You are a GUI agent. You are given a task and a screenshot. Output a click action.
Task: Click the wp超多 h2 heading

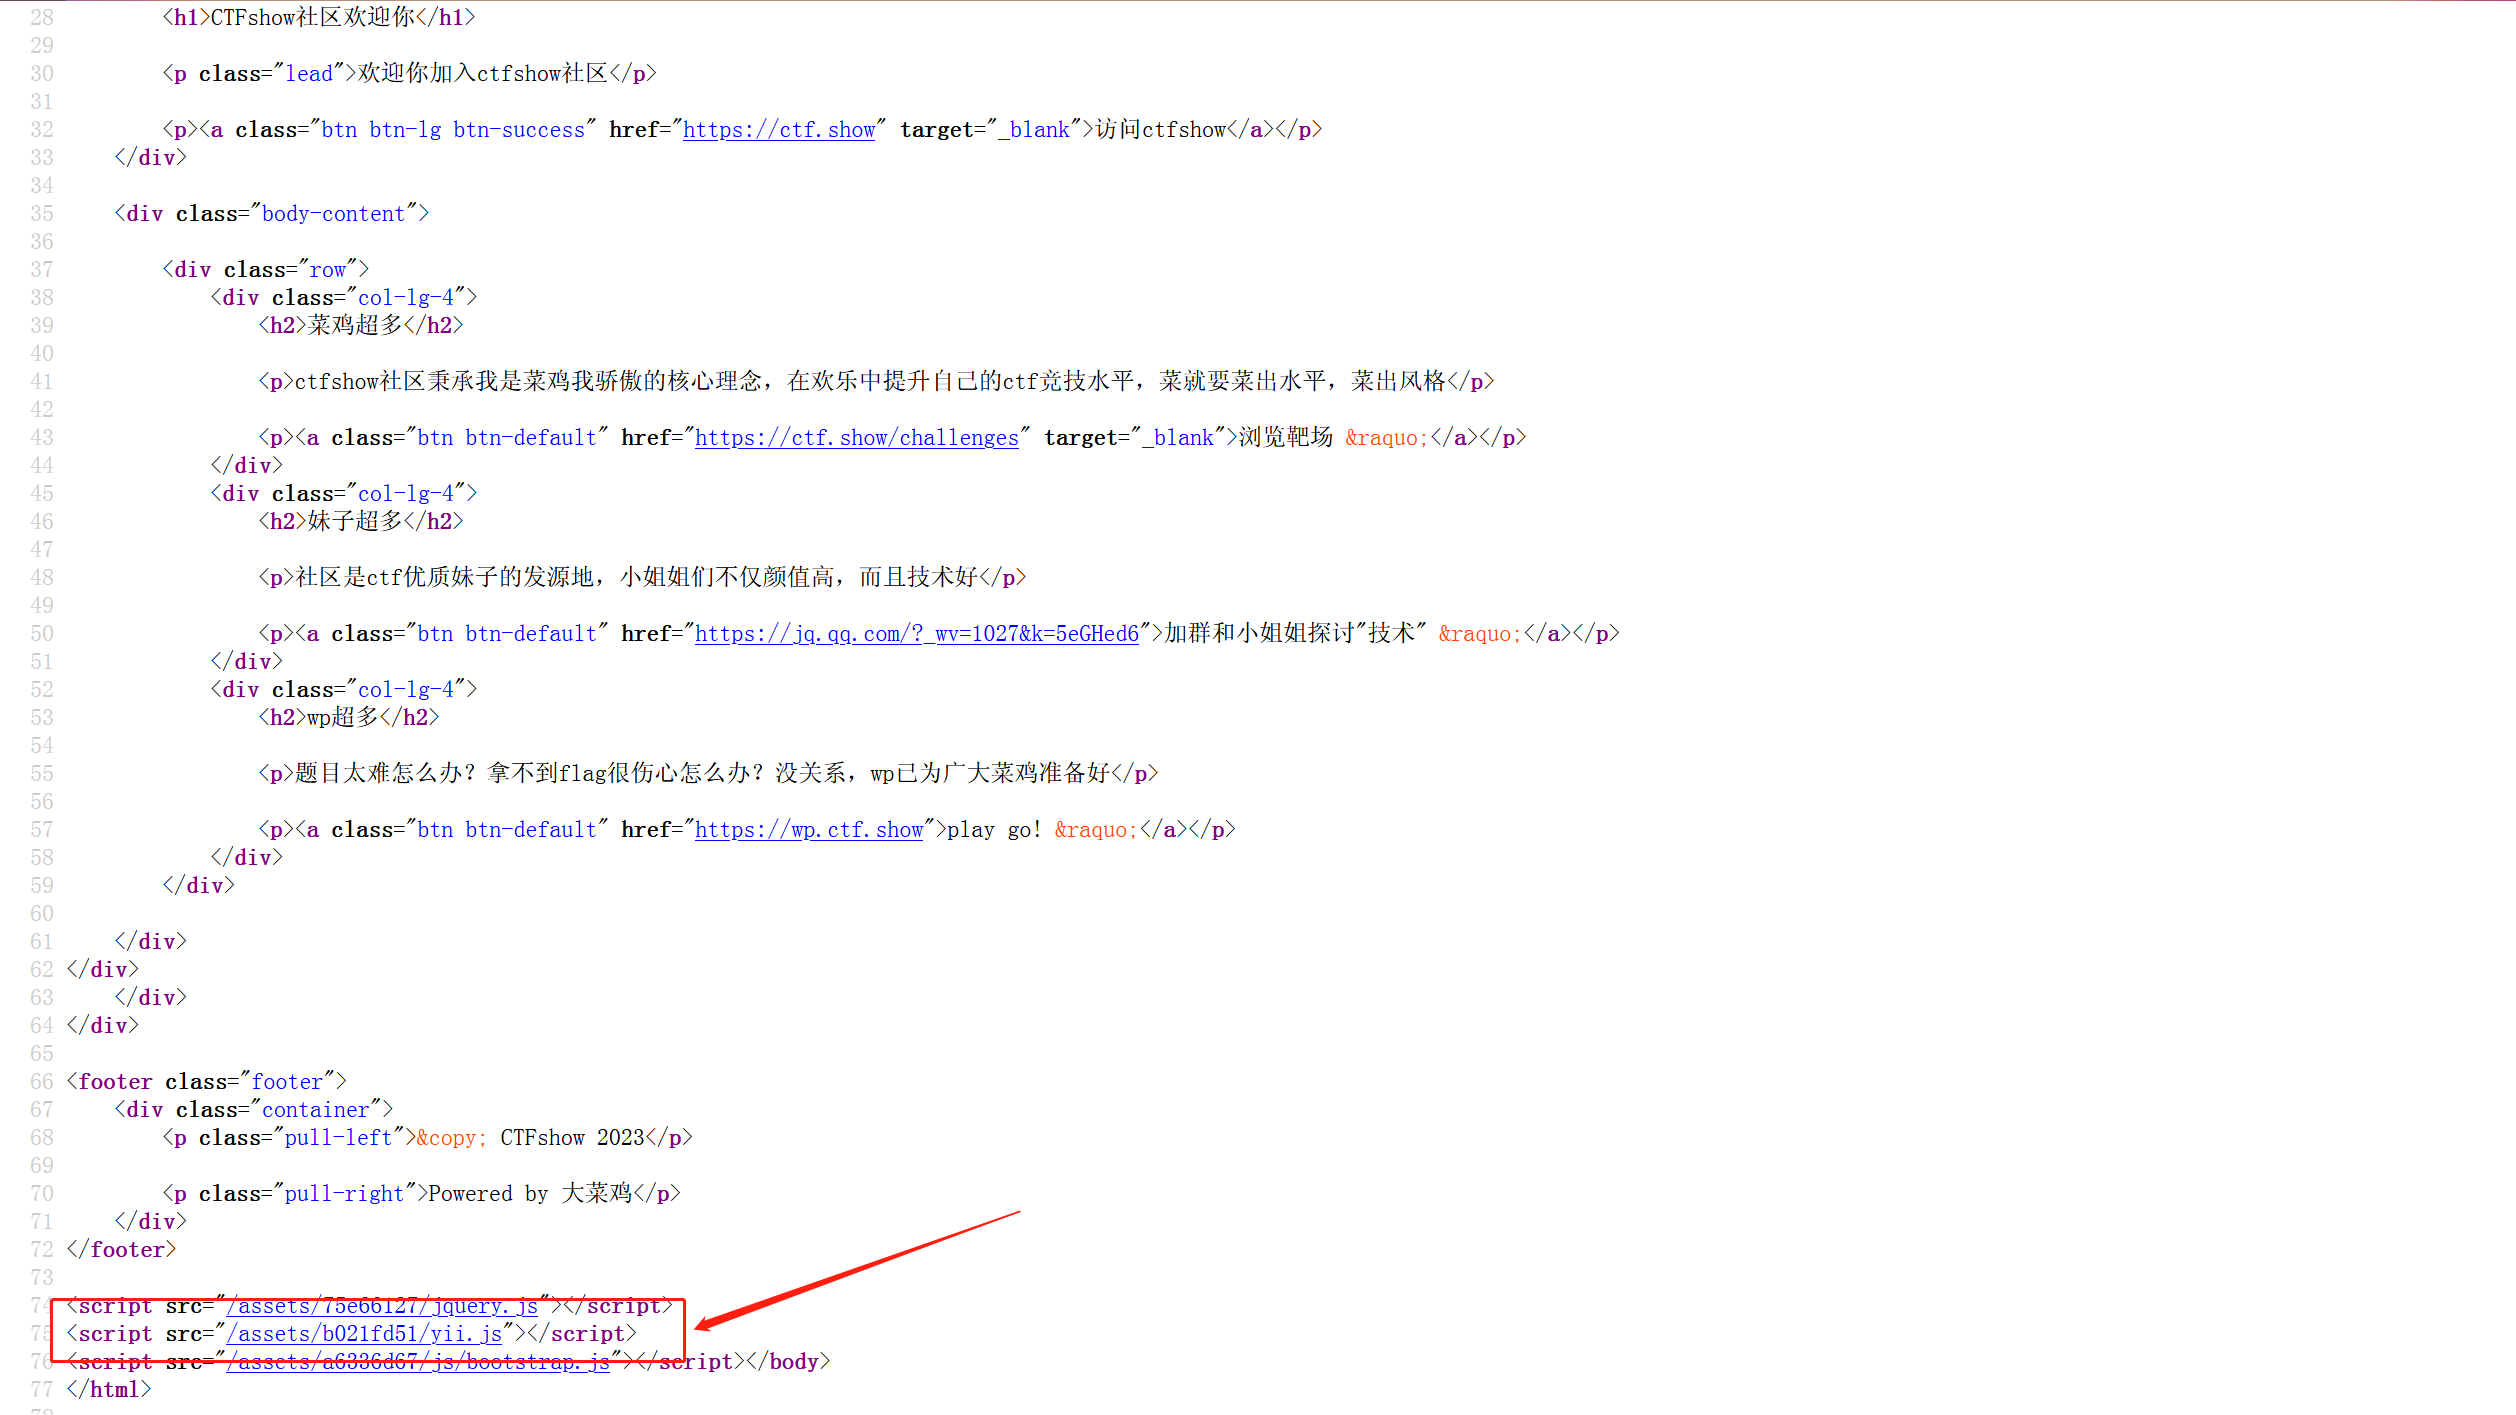pyautogui.click(x=343, y=718)
